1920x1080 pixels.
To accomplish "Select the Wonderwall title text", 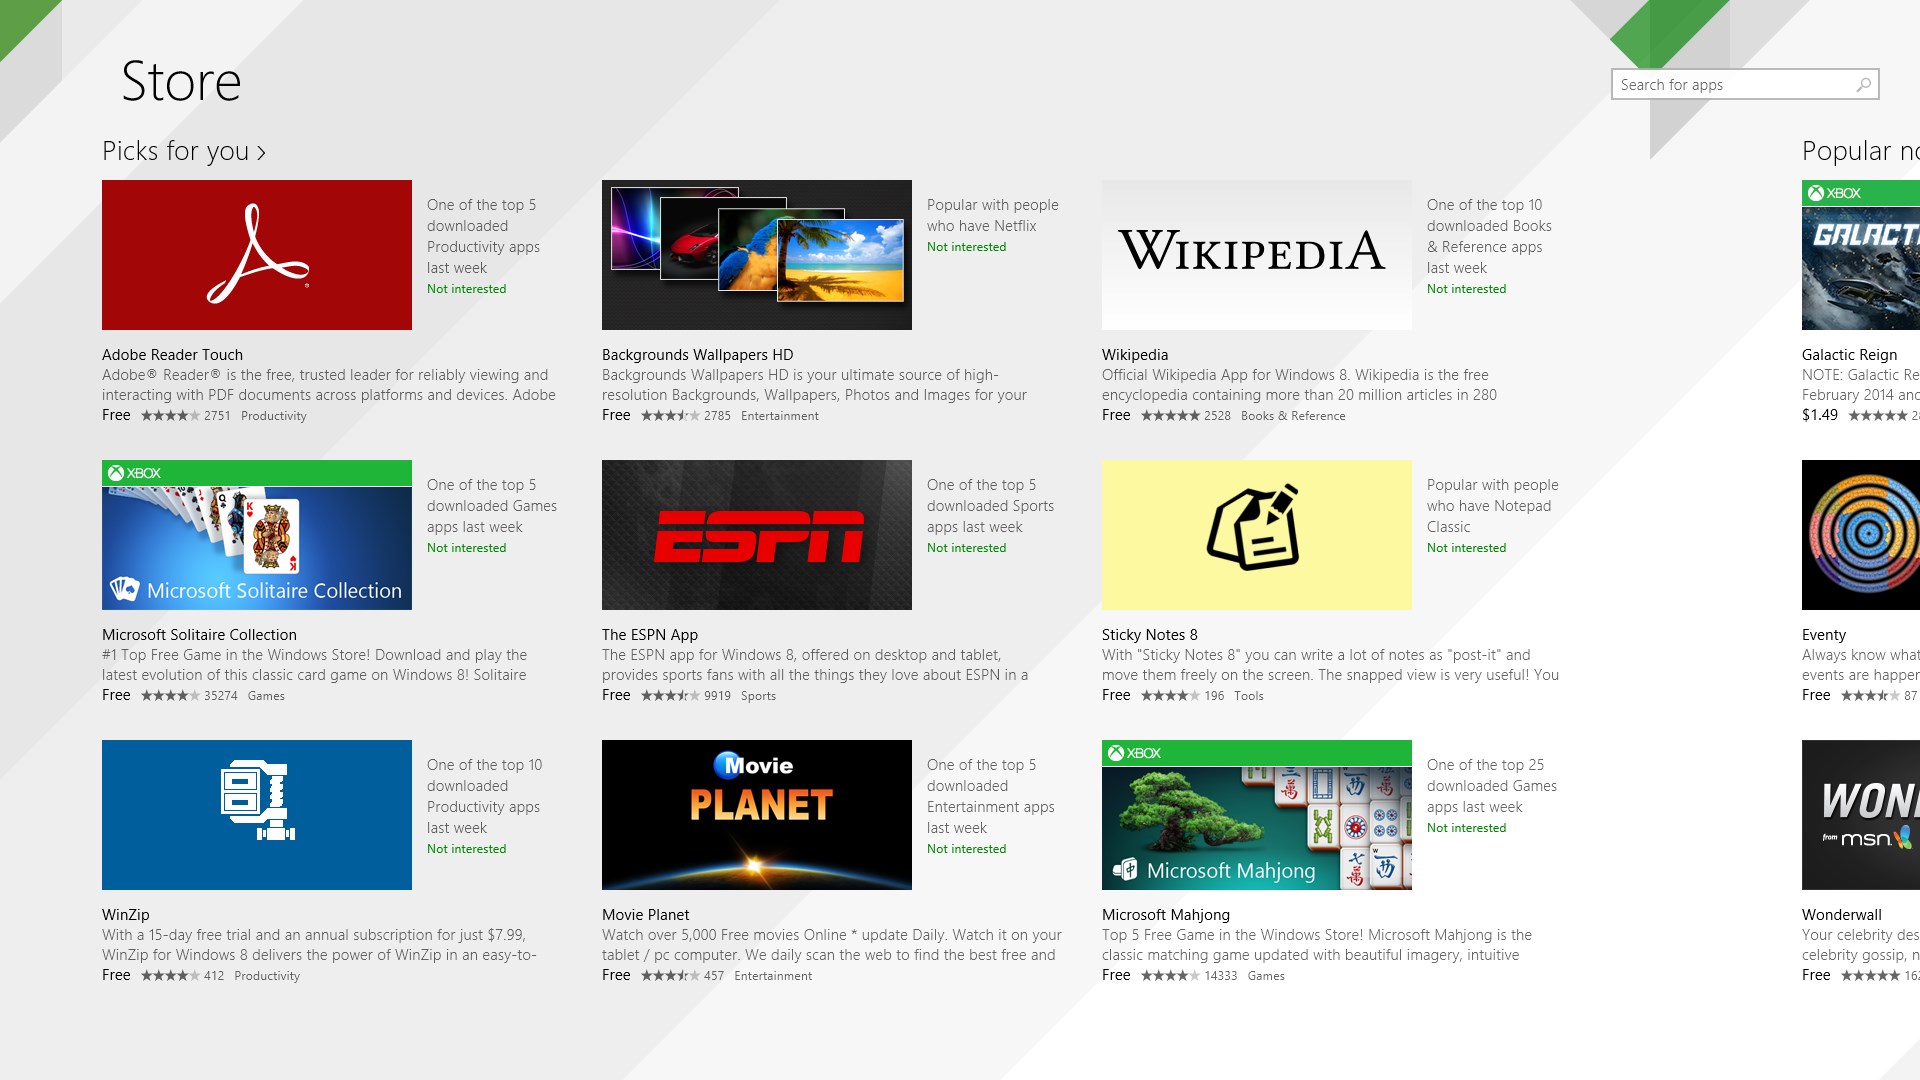I will (1842, 915).
